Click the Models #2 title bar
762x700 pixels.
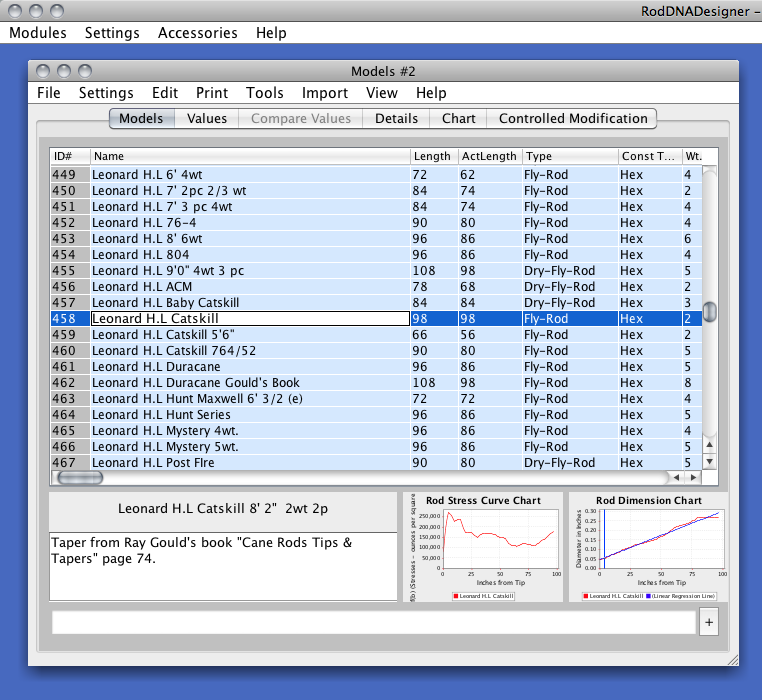(x=383, y=71)
